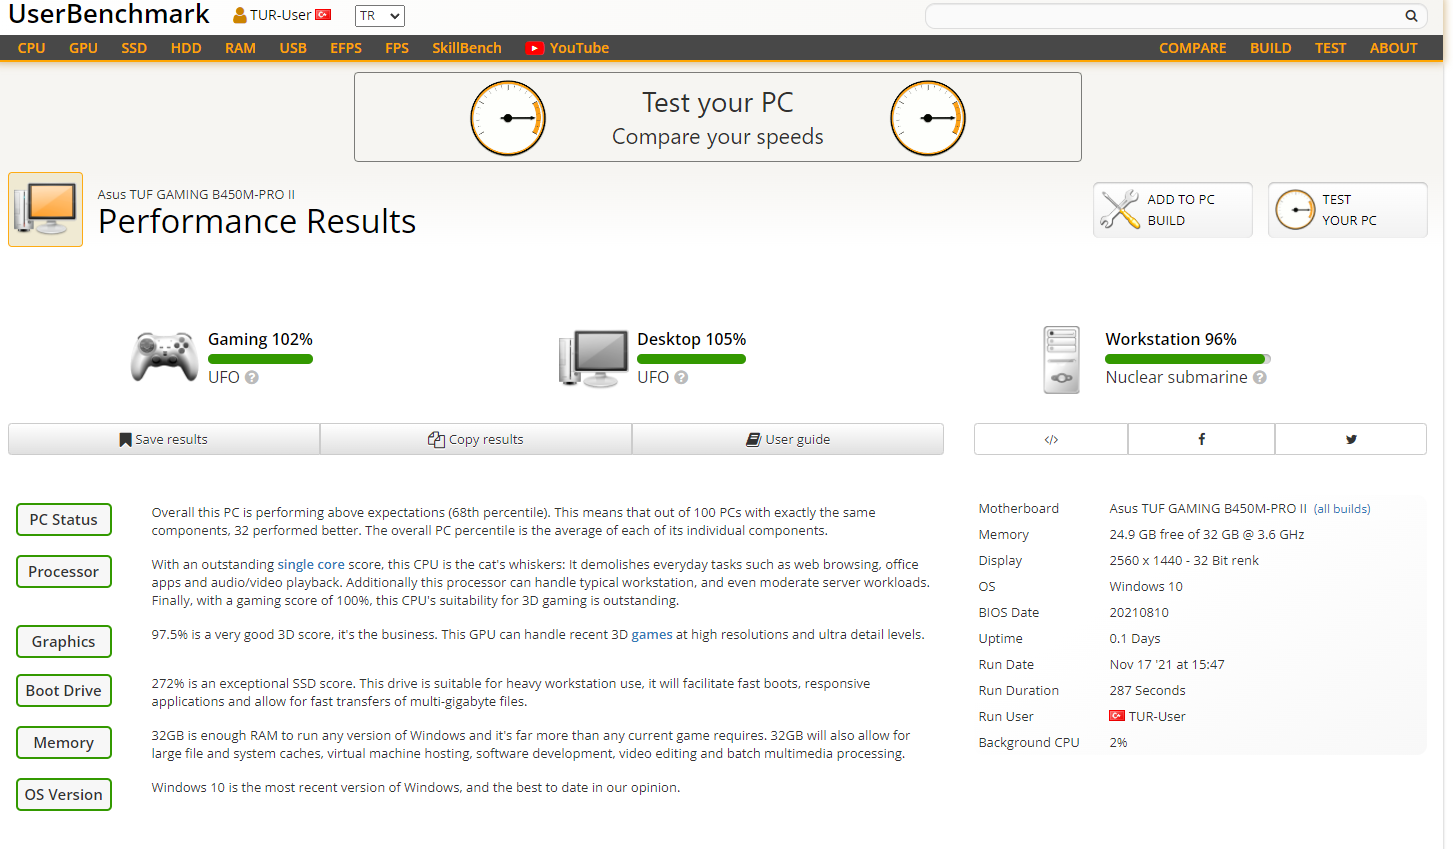Click the Graphics button

pos(64,642)
